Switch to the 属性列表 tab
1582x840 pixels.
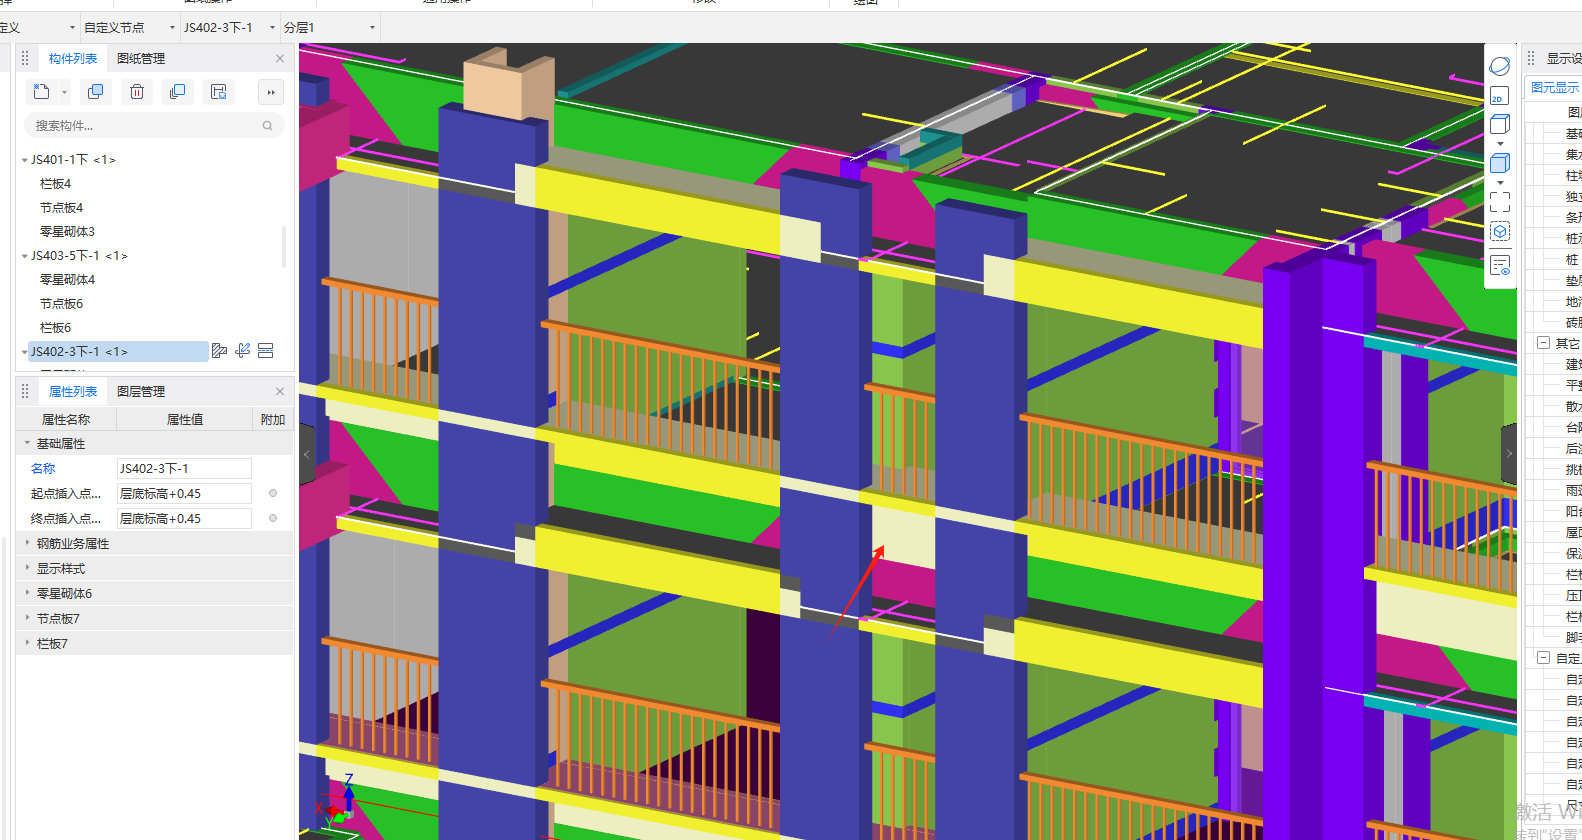coord(73,392)
